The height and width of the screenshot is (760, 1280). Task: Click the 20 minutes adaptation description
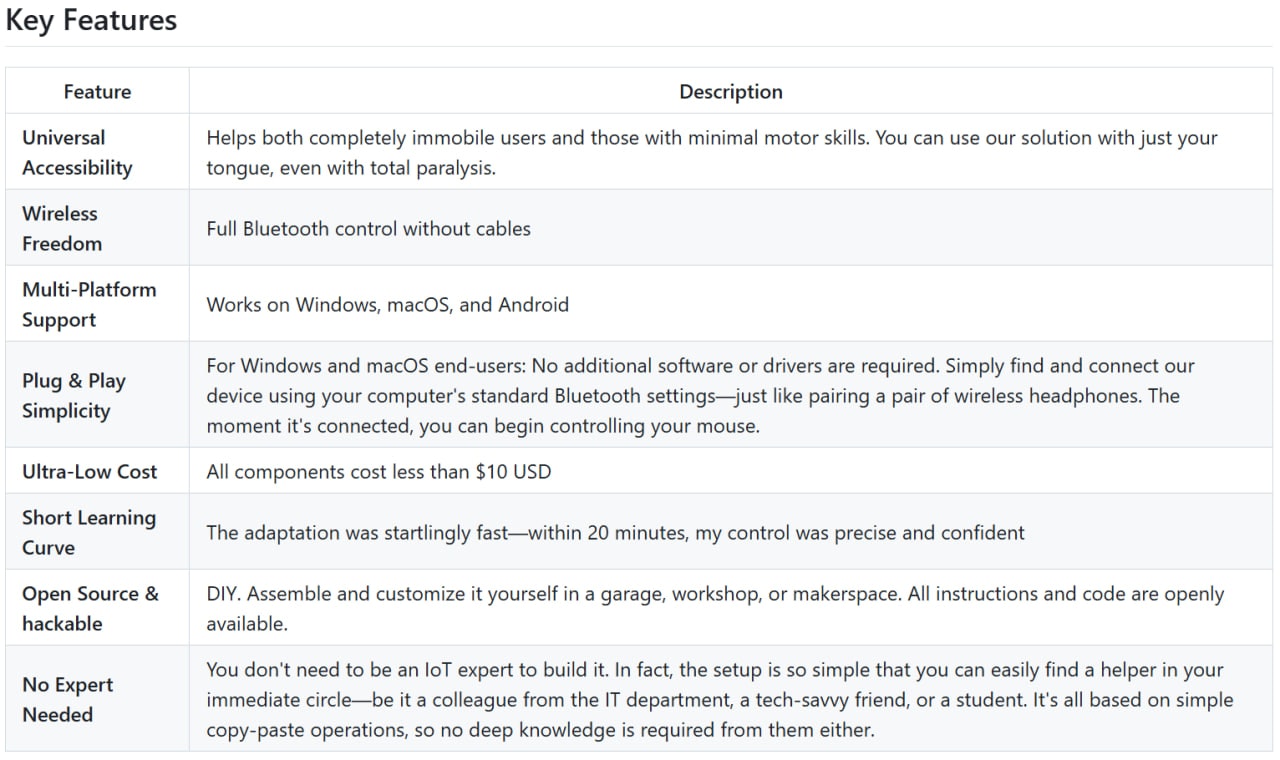pos(615,532)
